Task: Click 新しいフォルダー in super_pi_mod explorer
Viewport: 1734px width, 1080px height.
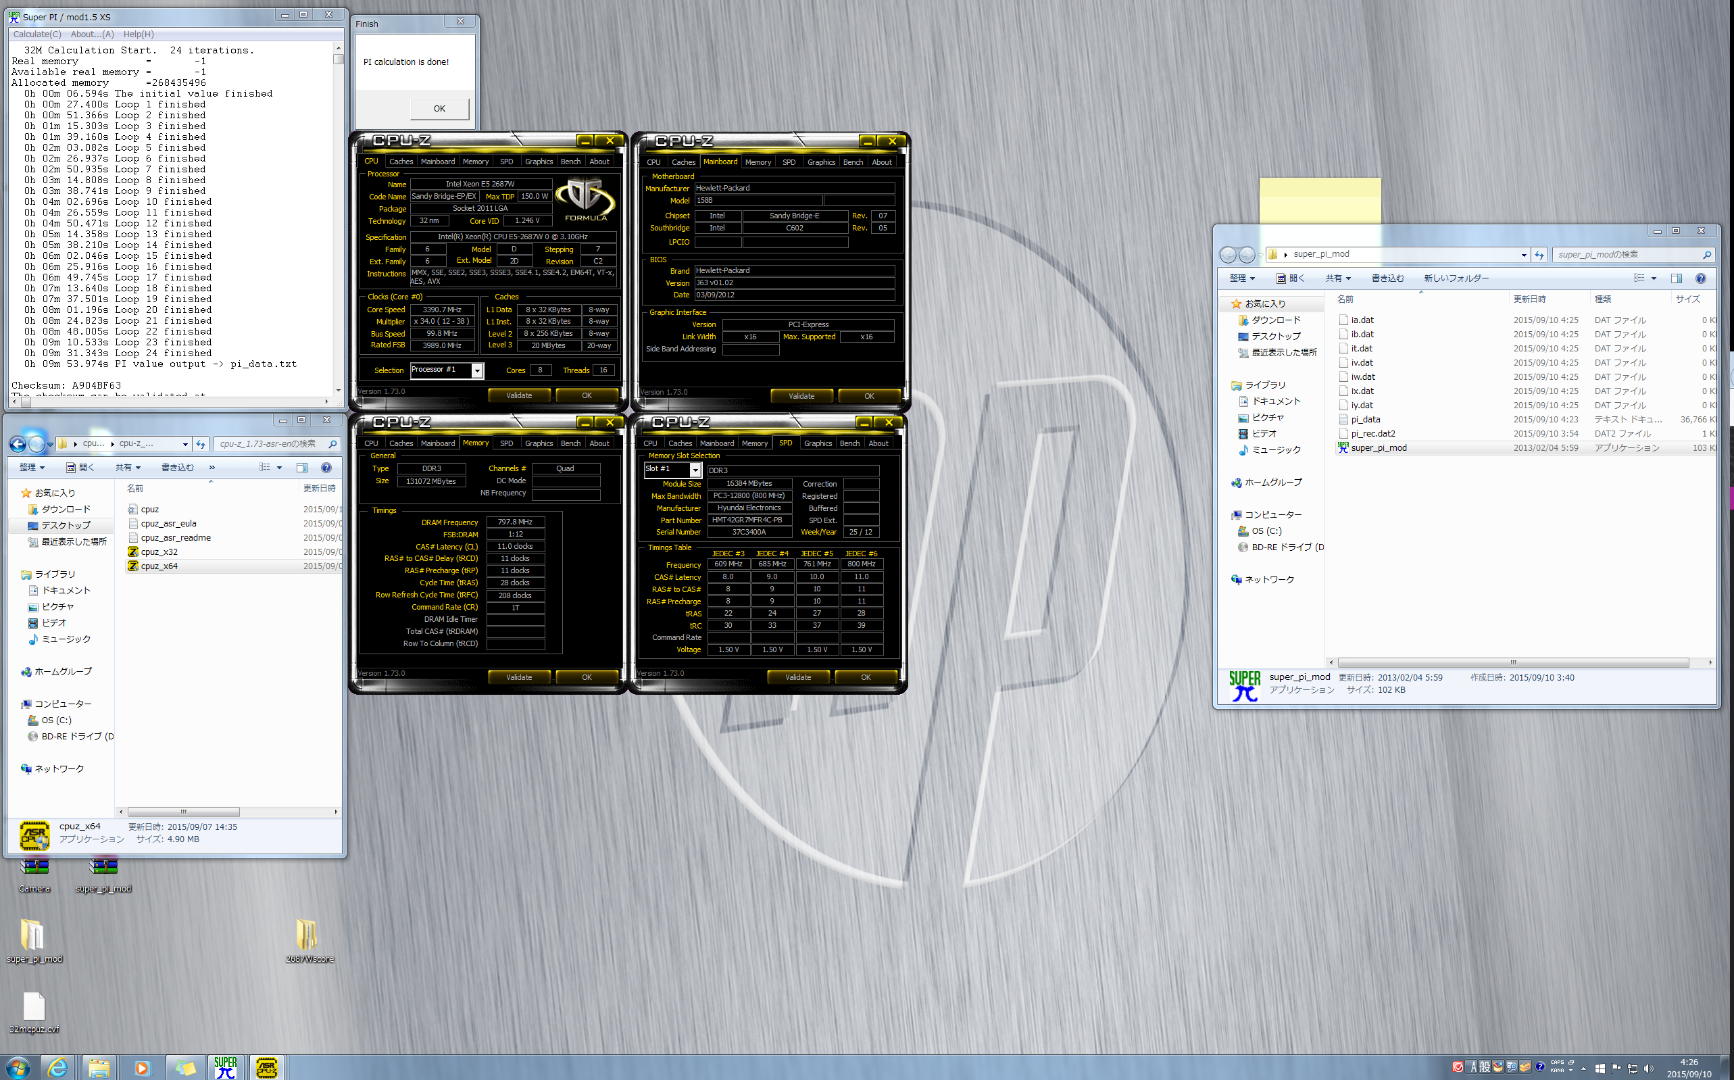Action: coord(1456,278)
